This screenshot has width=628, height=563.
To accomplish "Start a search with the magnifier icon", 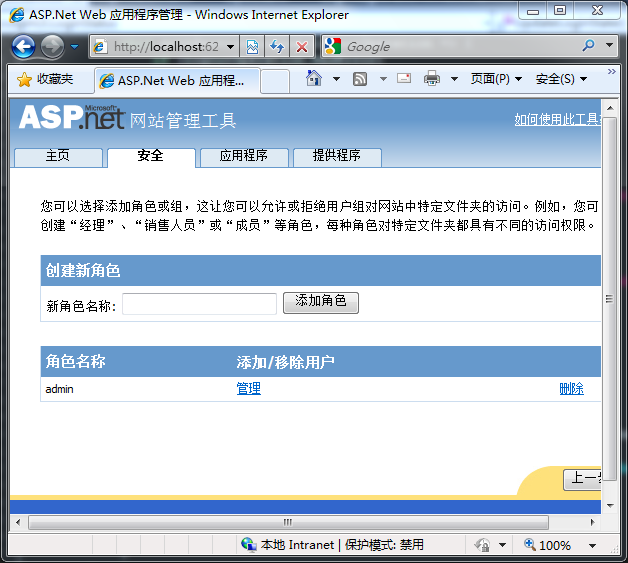I will [x=588, y=46].
